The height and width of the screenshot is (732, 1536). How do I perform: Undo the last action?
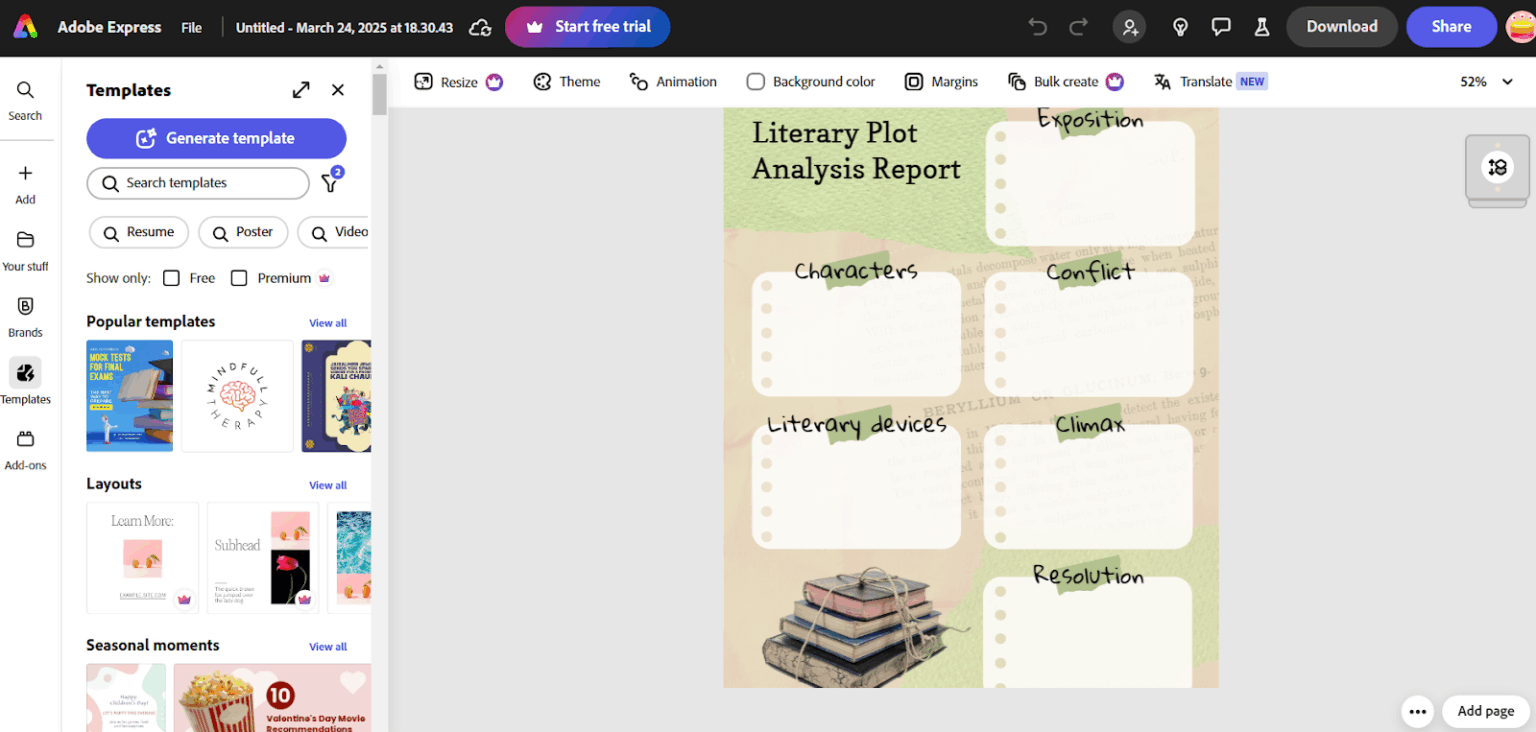tap(1038, 27)
